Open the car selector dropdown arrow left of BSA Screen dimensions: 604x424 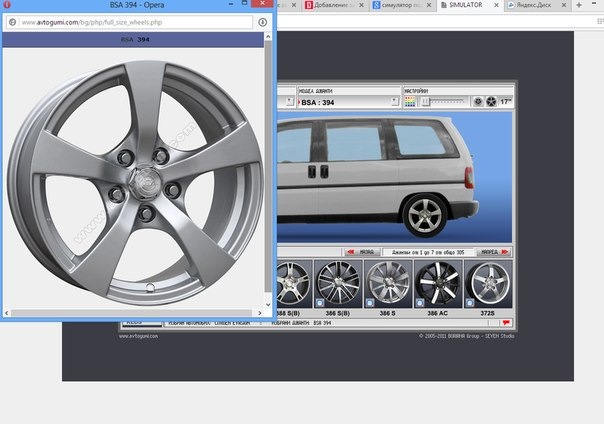(x=290, y=102)
